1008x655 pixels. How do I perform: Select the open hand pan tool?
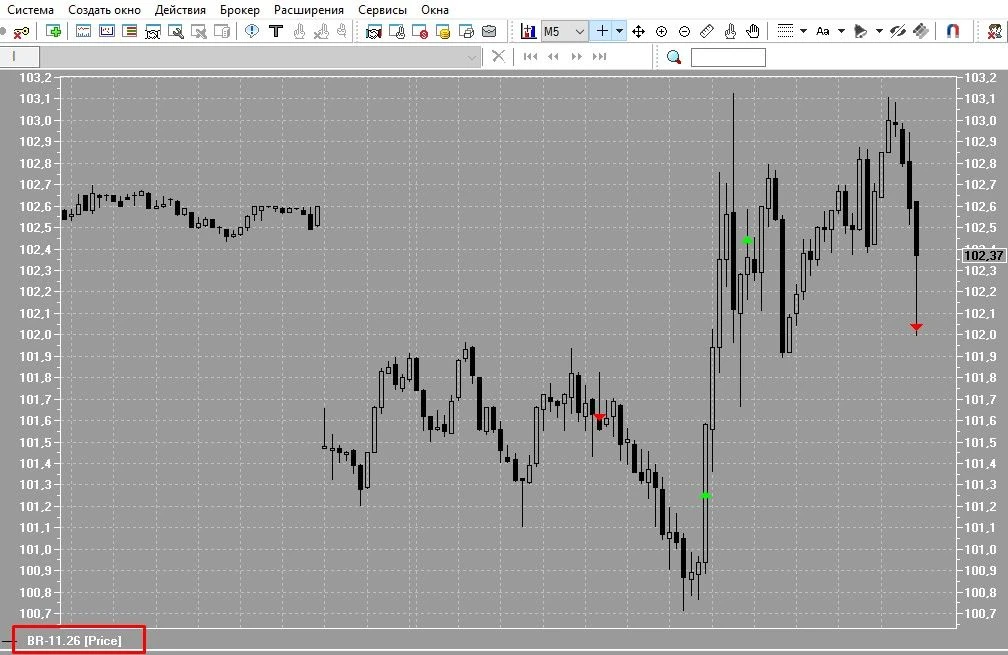tap(753, 31)
